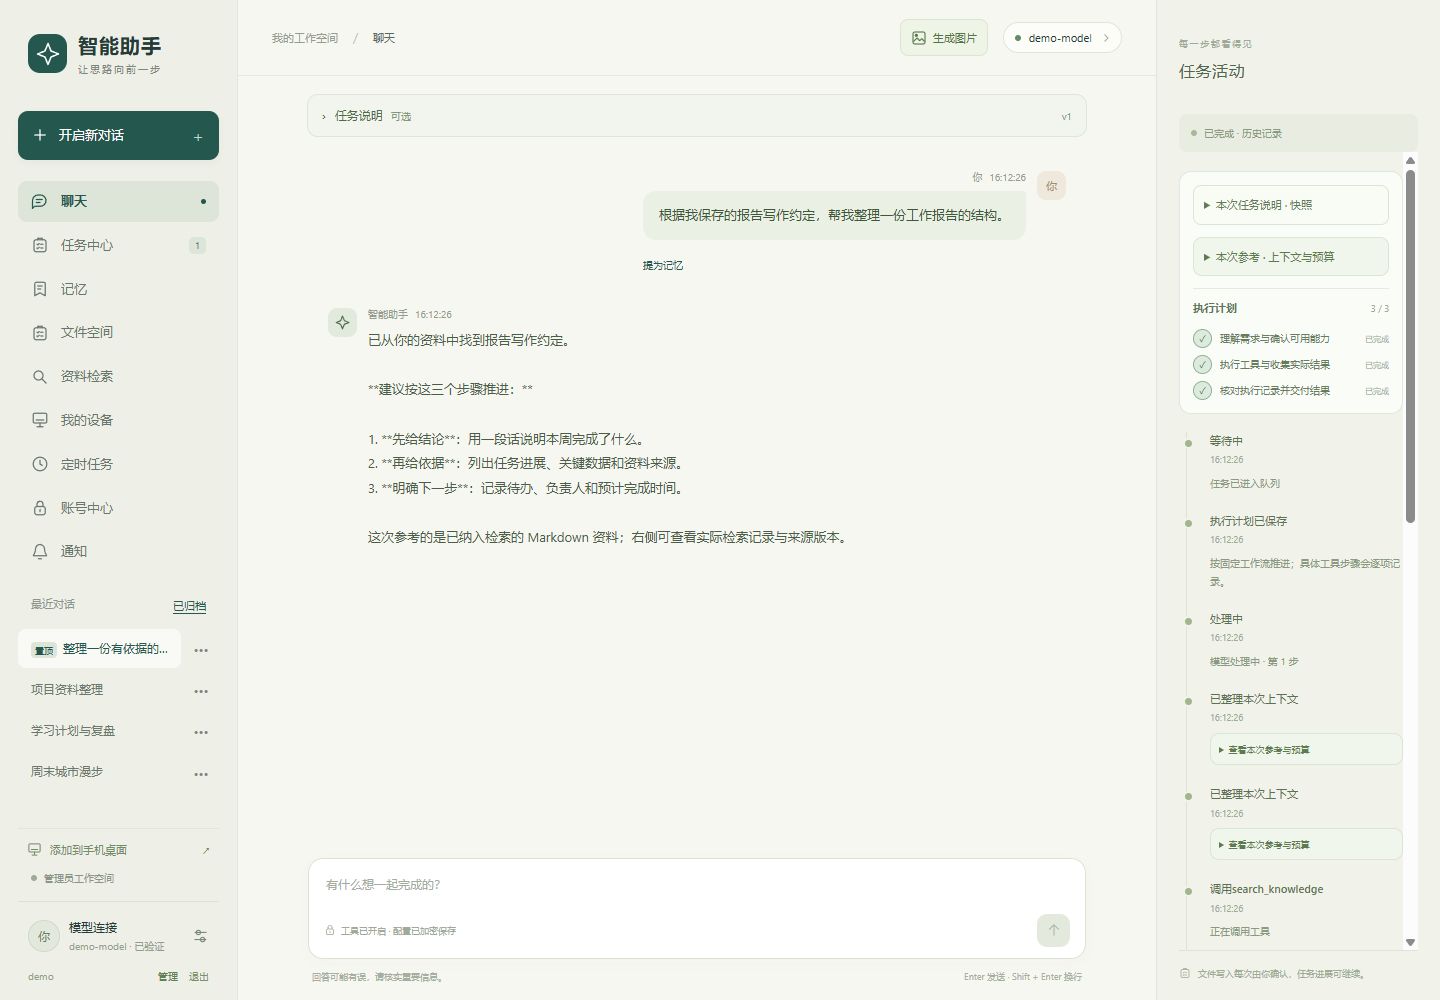Image resolution: width=1440 pixels, height=1000 pixels.
Task: Click the 任务中心 badge count 1
Action: click(x=197, y=245)
